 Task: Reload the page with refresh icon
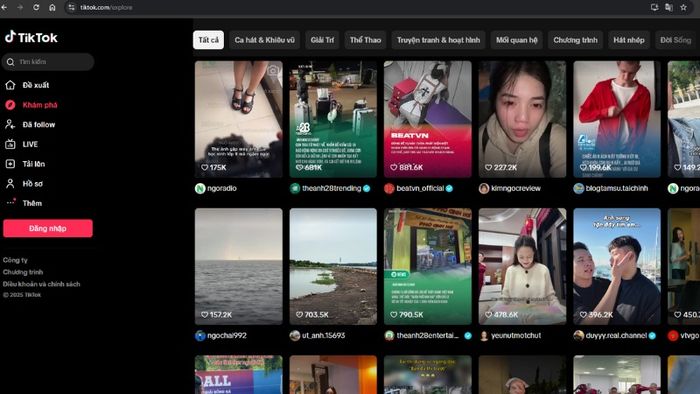(x=36, y=7)
